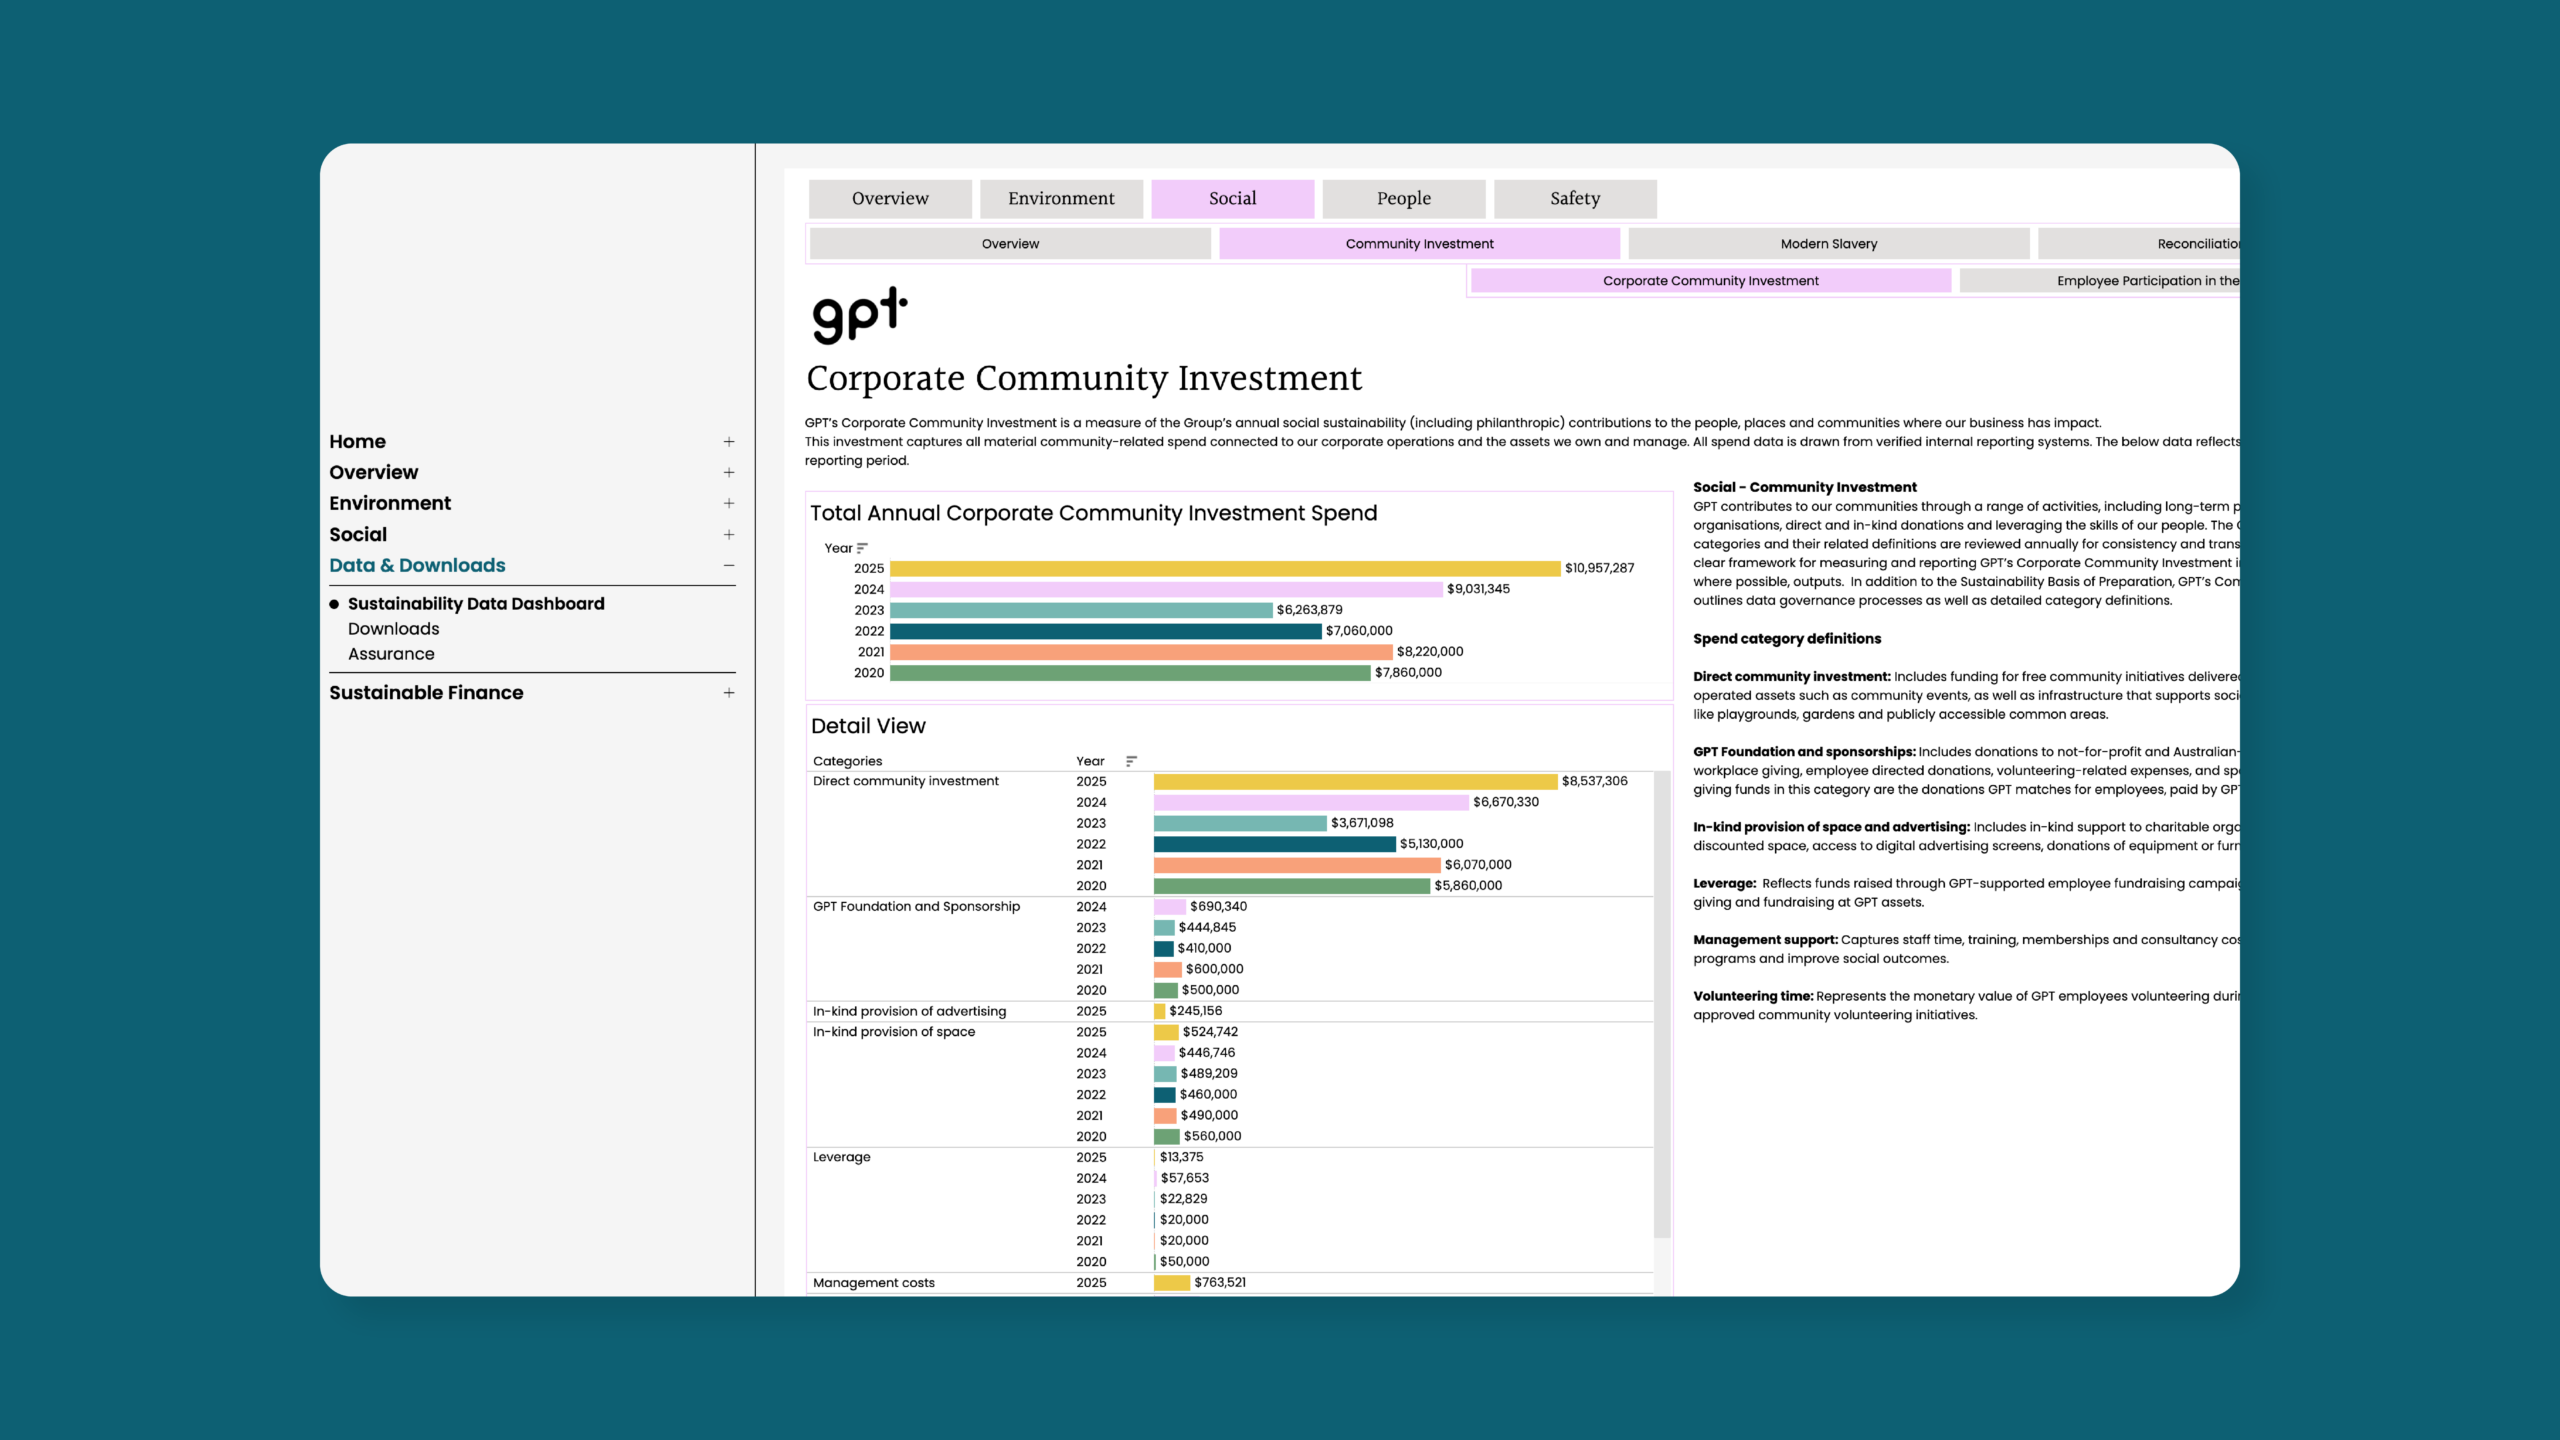Click the GPT logo
Screen dimensions: 2560x1440
tap(860, 315)
